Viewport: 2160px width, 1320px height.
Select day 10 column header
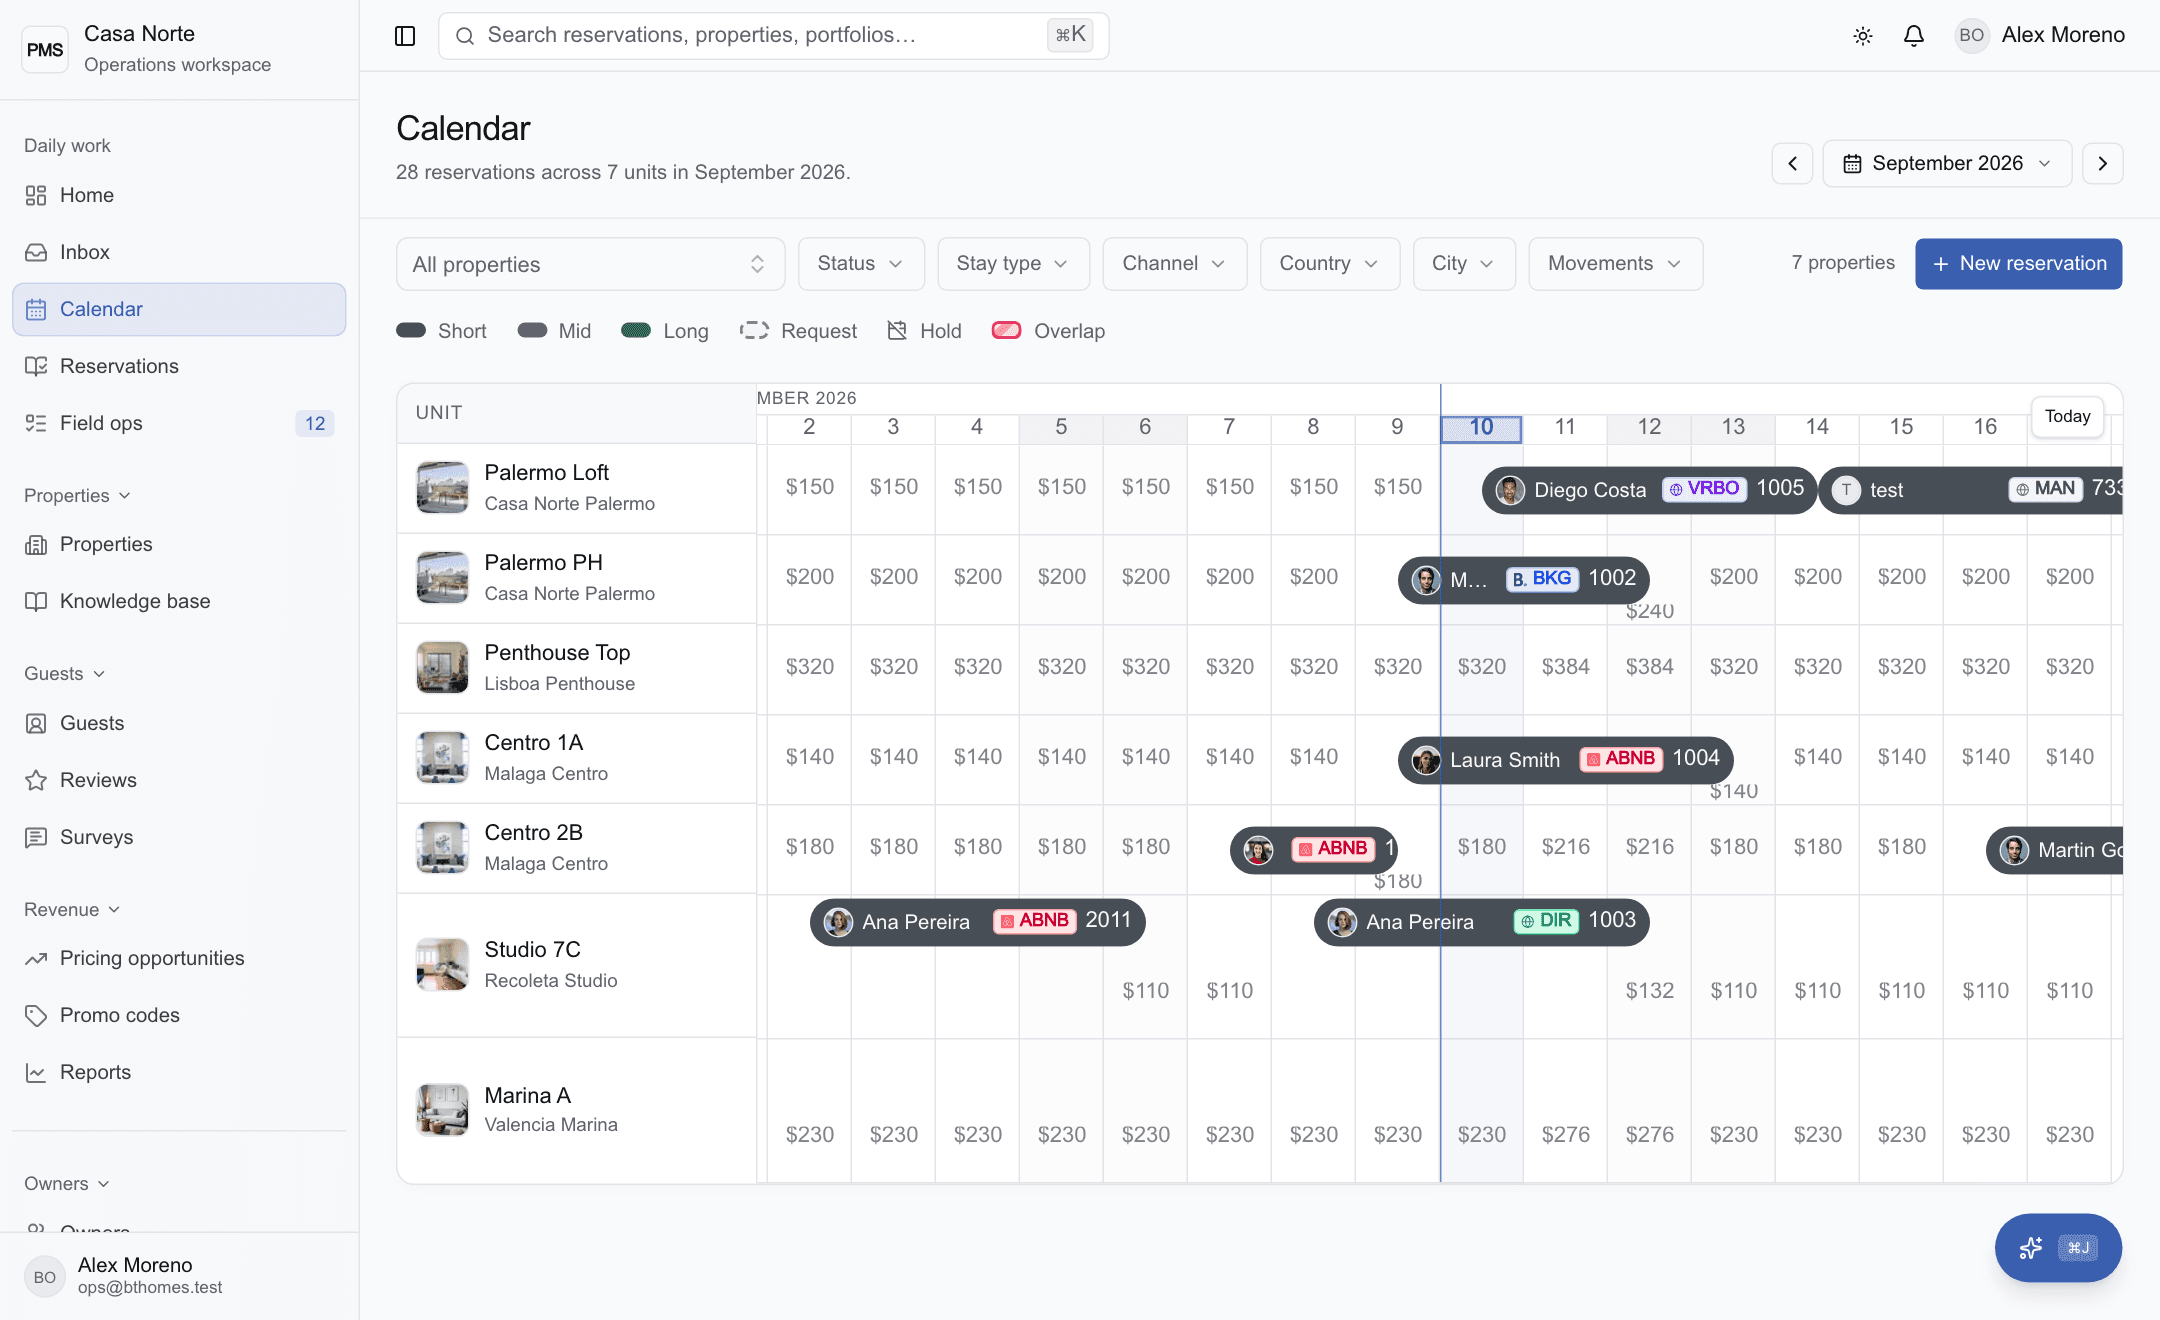(1481, 428)
